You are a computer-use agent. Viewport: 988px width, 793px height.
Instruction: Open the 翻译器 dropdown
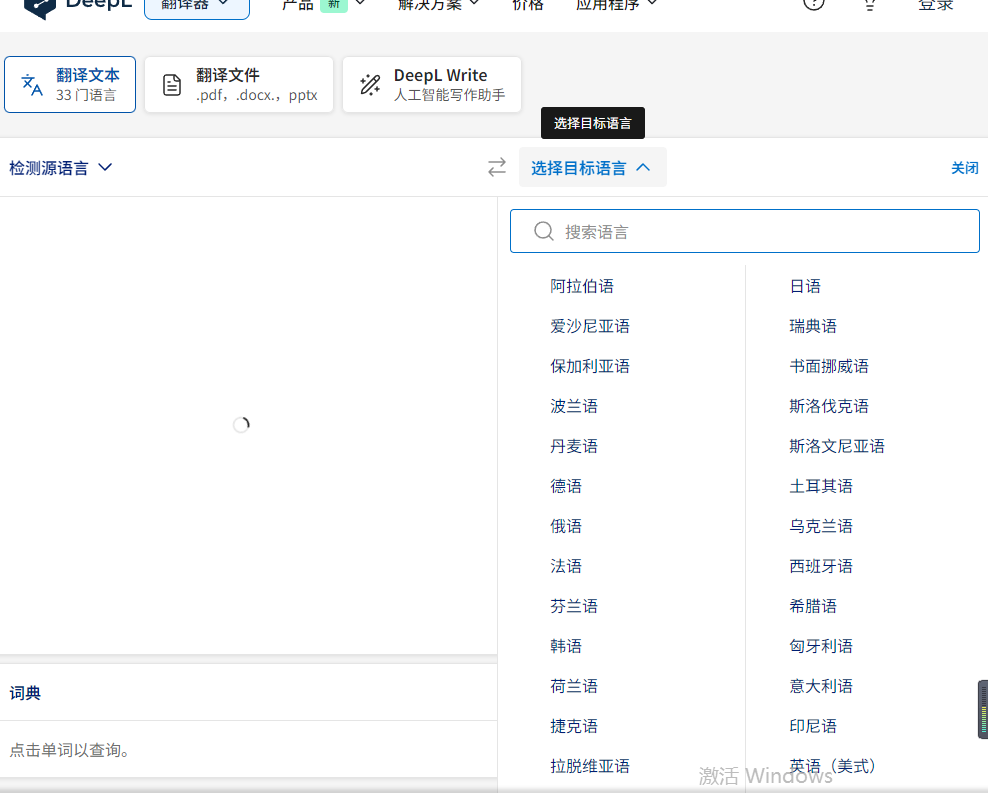(197, 5)
